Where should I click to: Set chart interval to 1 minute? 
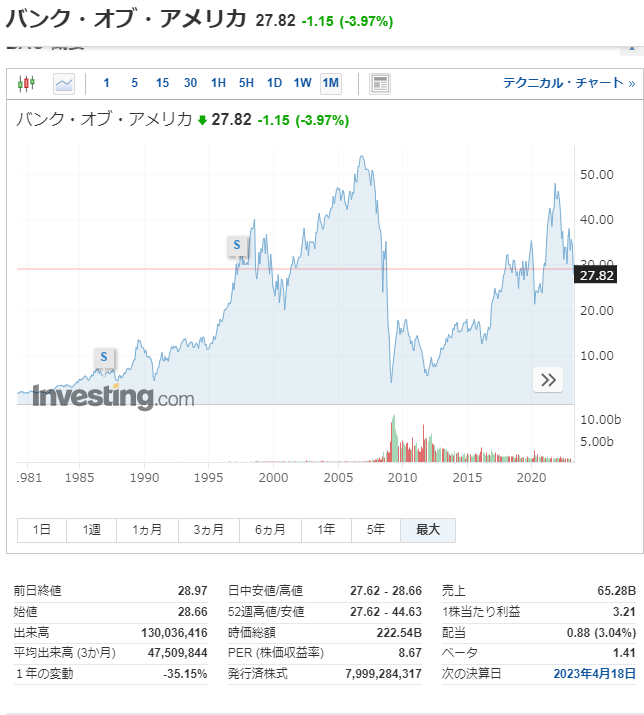coord(106,83)
